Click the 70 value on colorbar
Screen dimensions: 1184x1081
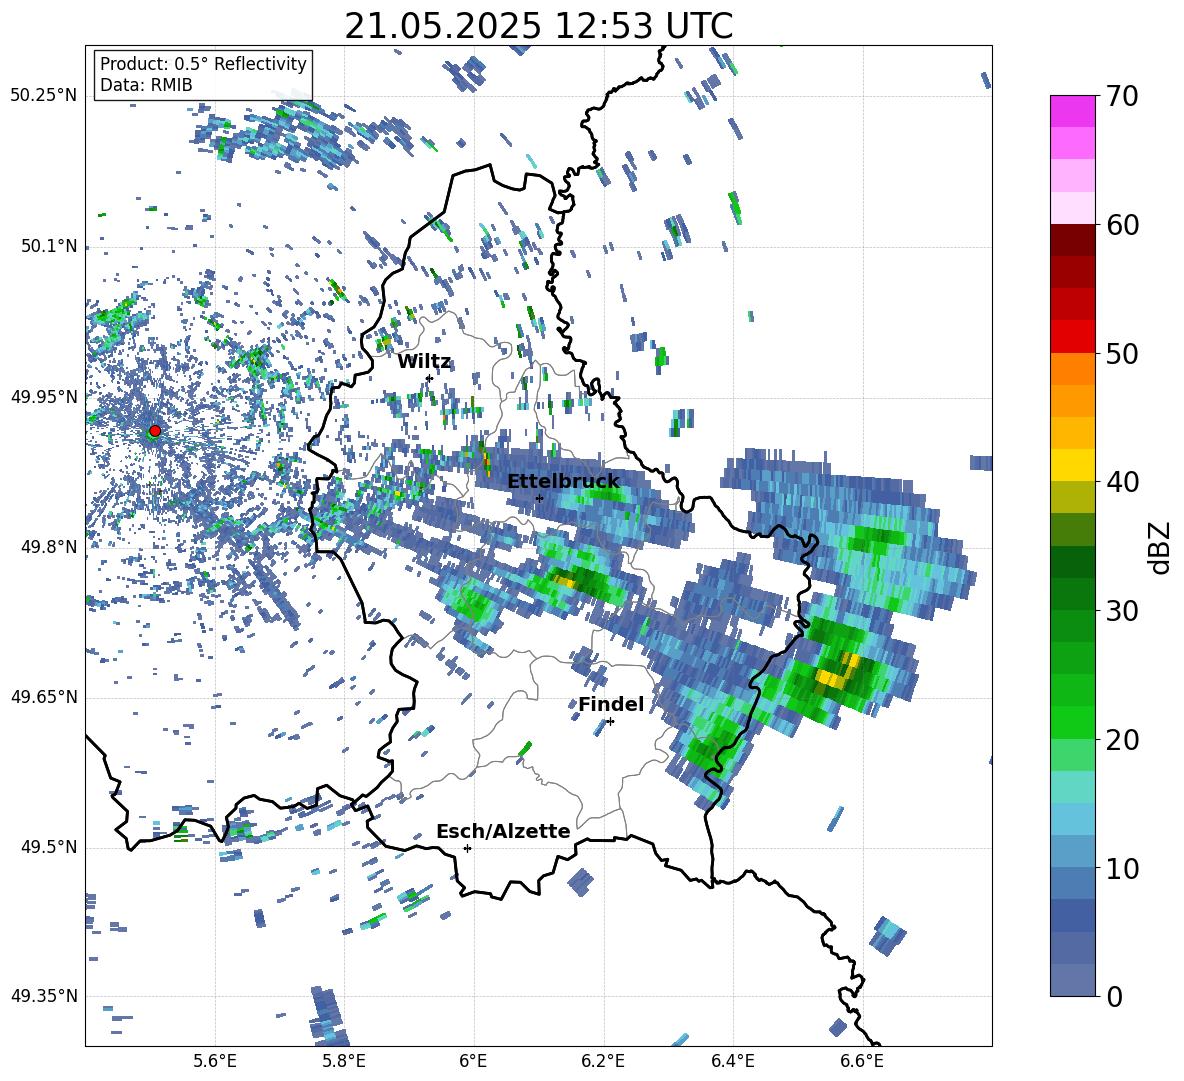(x=1121, y=96)
